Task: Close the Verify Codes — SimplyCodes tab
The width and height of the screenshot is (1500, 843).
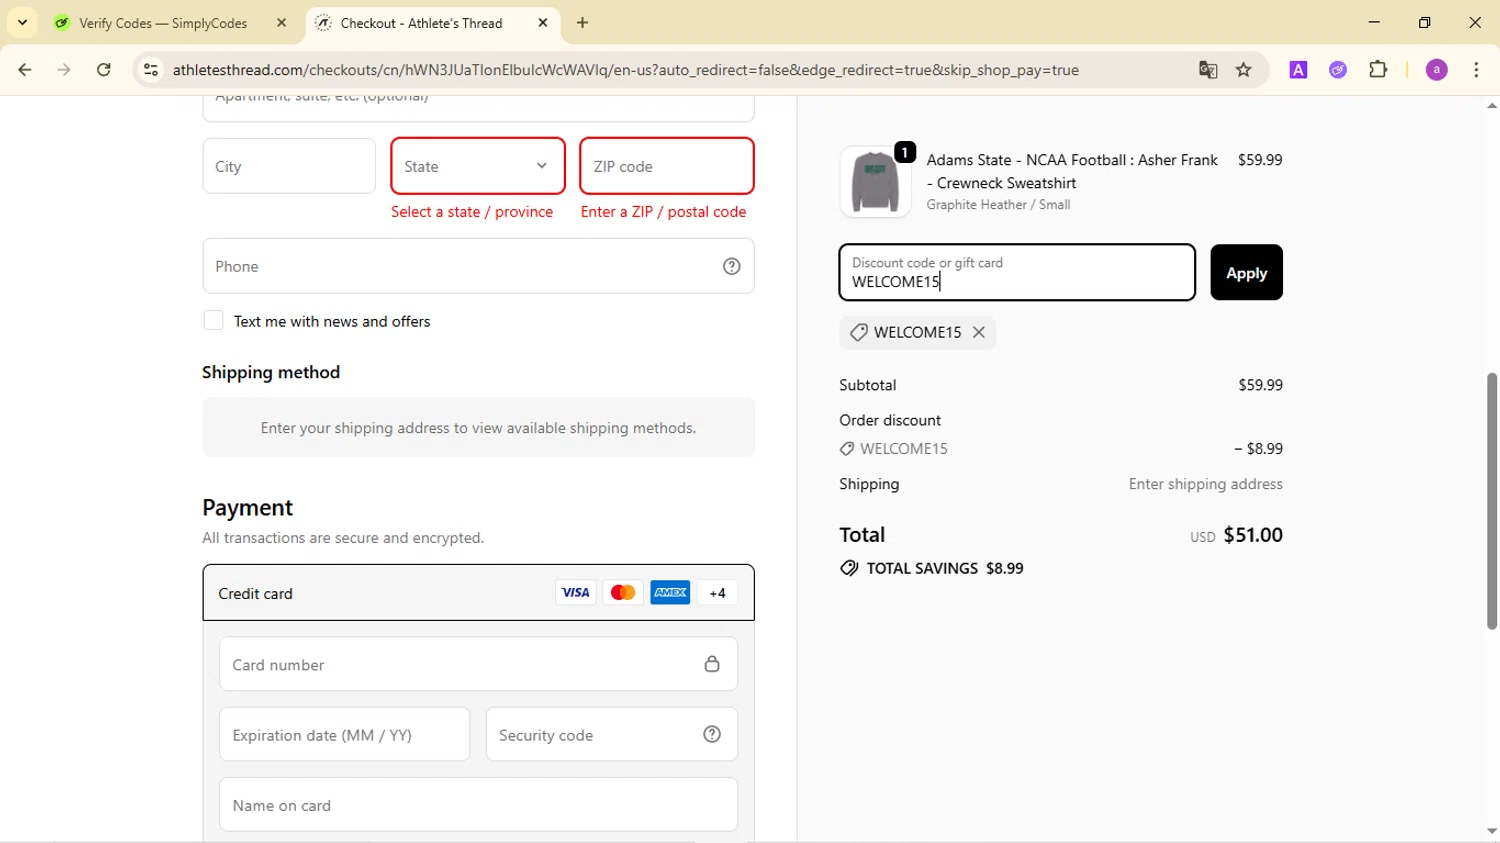Action: (281, 23)
